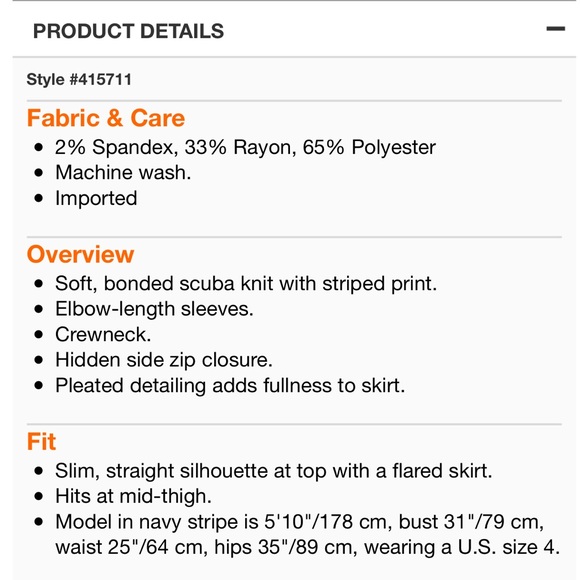Image resolution: width=580 pixels, height=580 pixels.
Task: Click the bullet point beside Crewneck
Action: 38,335
